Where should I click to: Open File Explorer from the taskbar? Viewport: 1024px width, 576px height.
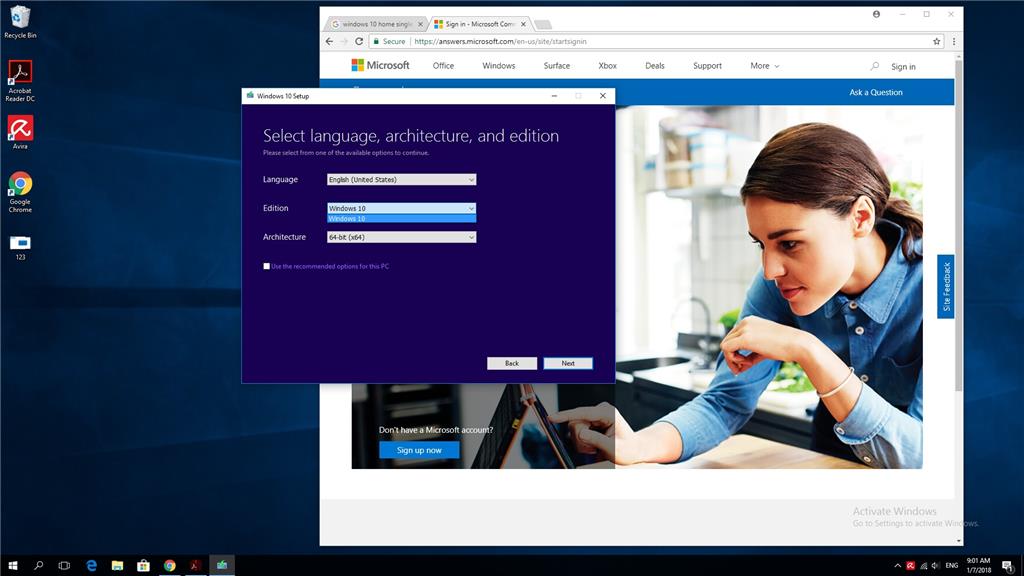[x=118, y=565]
